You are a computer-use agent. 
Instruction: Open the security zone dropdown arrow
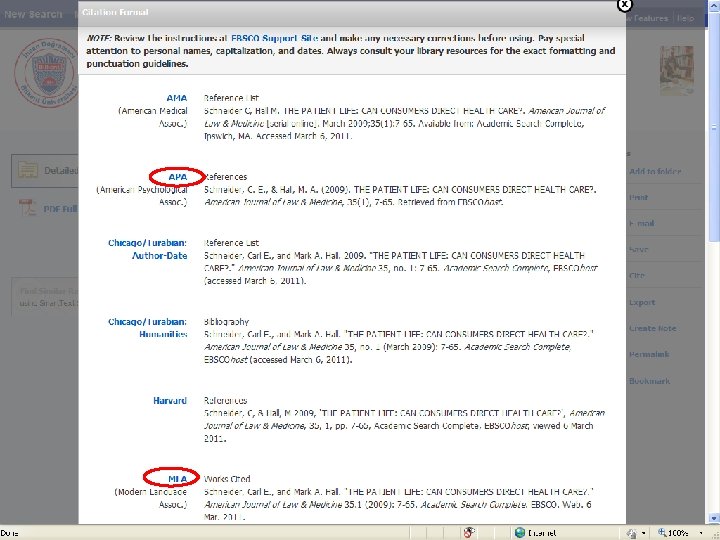tap(644, 533)
